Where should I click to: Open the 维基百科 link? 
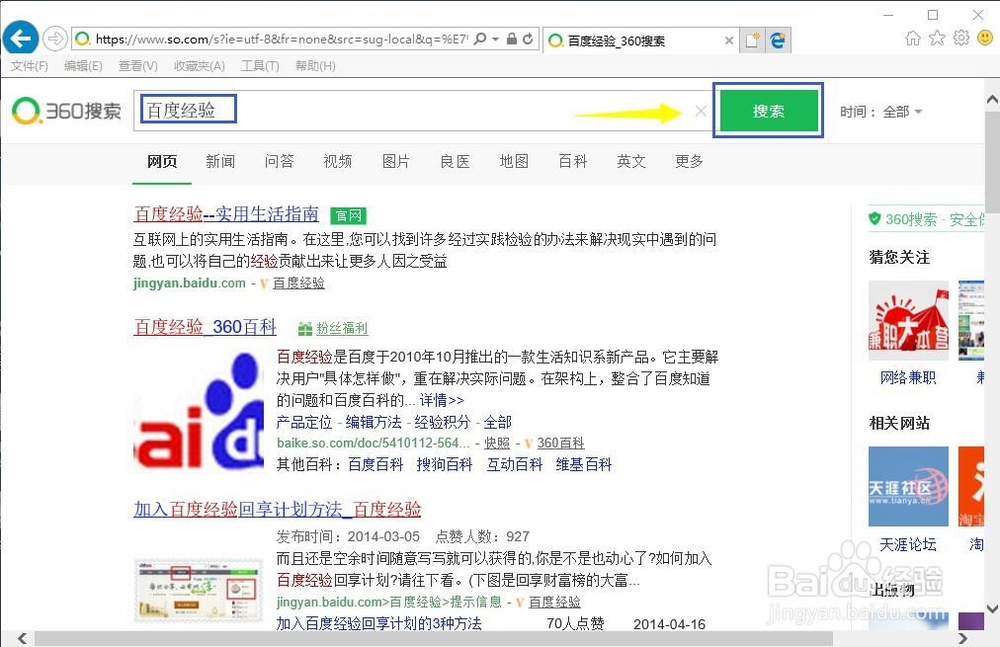pos(584,465)
